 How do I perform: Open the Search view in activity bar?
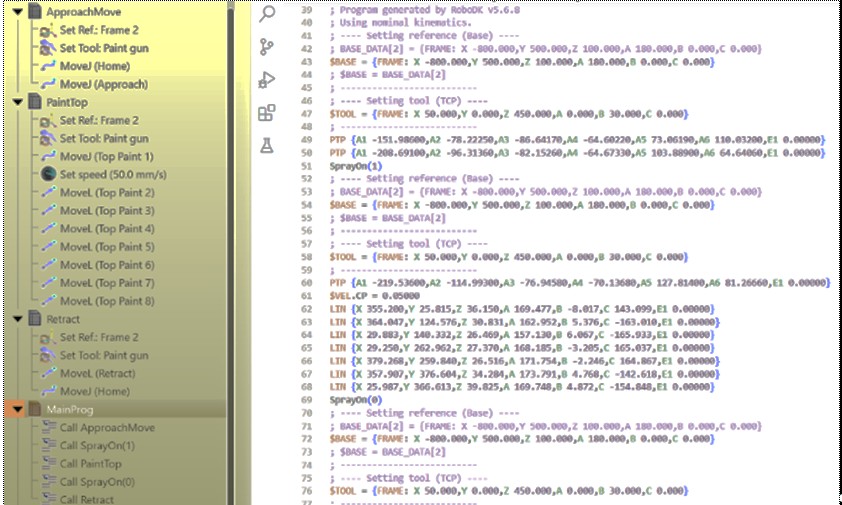267,13
